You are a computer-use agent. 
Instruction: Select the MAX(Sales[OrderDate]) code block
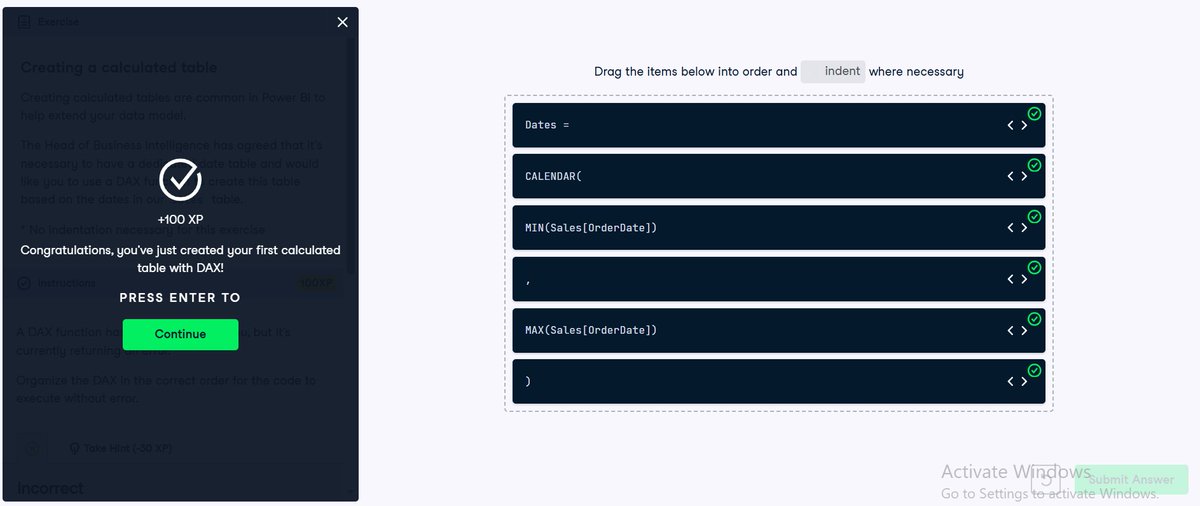click(778, 330)
